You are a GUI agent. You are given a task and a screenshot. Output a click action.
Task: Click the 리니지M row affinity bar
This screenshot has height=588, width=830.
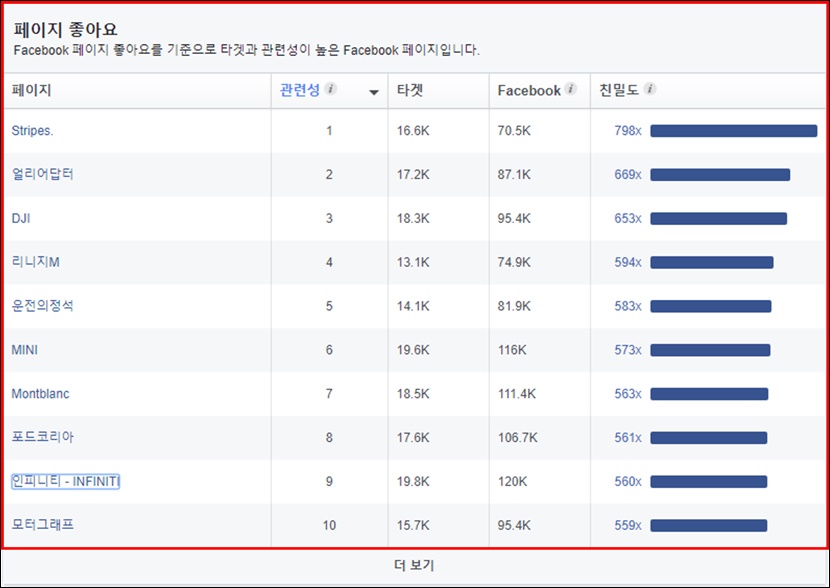(712, 263)
